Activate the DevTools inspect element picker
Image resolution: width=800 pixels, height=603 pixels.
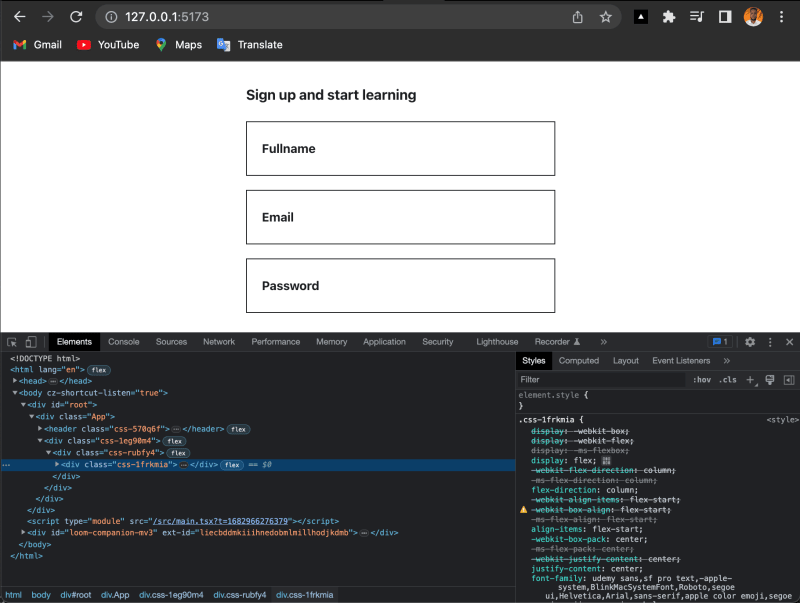pos(12,342)
